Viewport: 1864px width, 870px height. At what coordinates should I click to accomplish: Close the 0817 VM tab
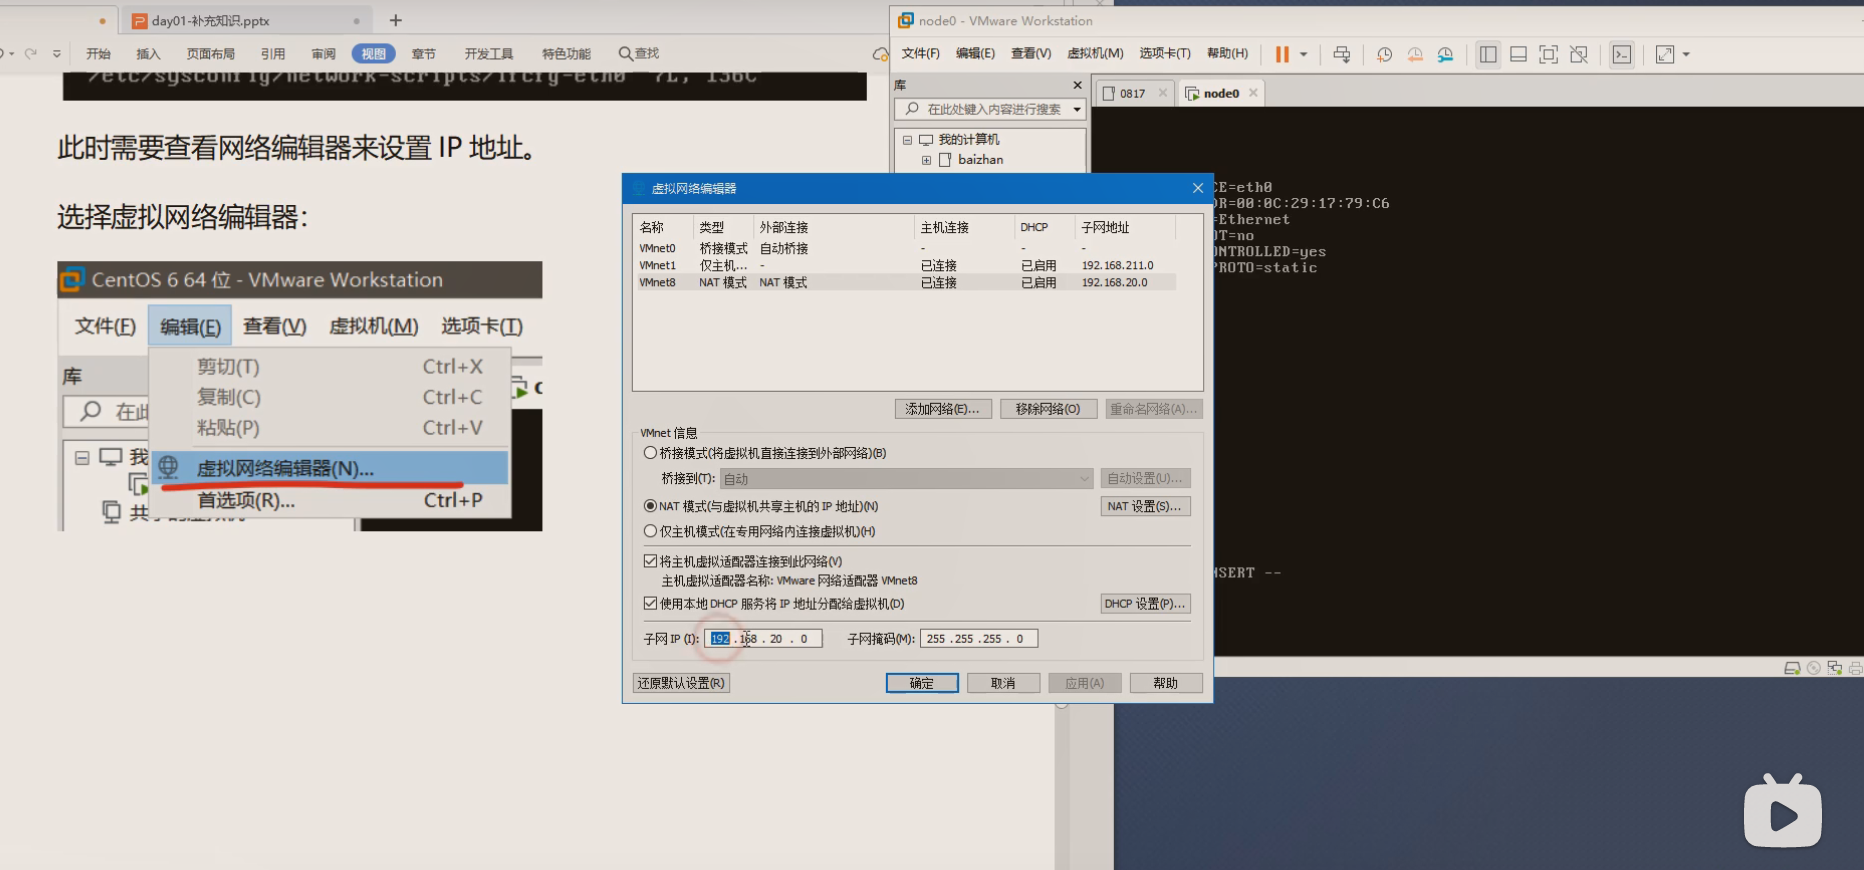pos(1162,93)
